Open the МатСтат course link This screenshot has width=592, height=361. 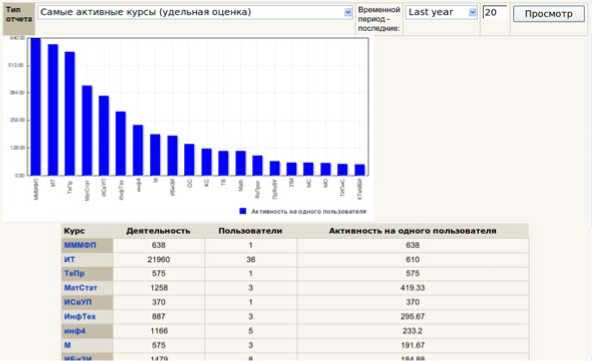coord(80,288)
